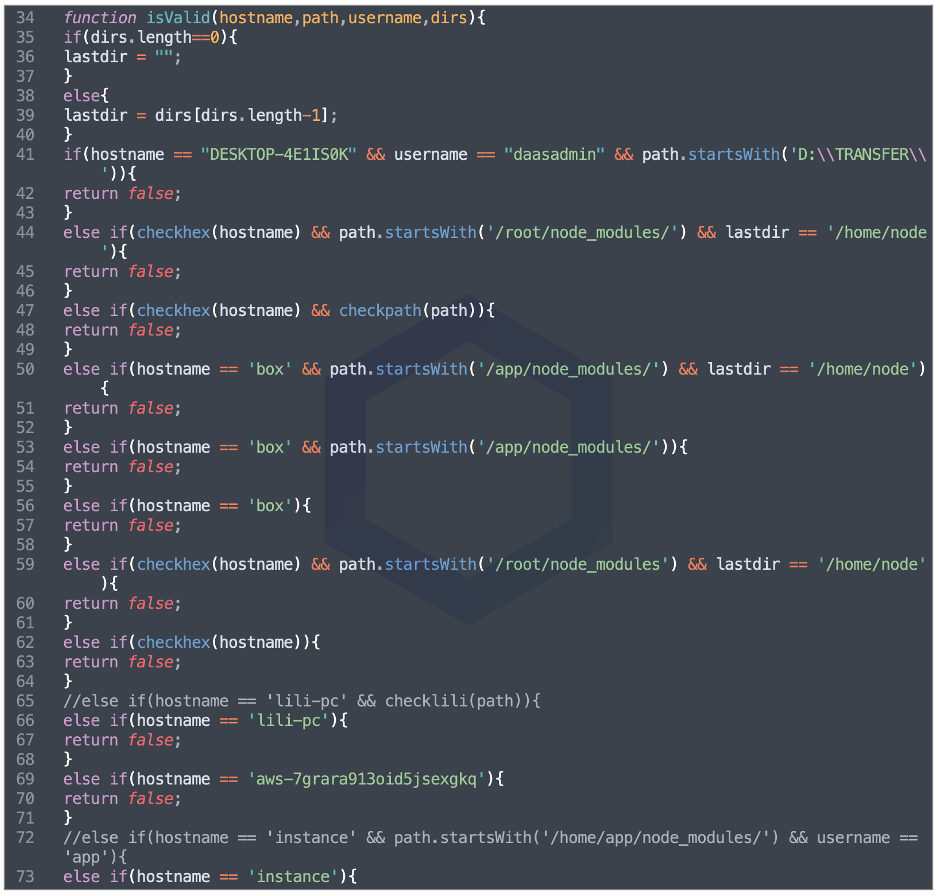Click the "daasadmin" username string
The width and height of the screenshot is (940, 896).
coord(553,155)
